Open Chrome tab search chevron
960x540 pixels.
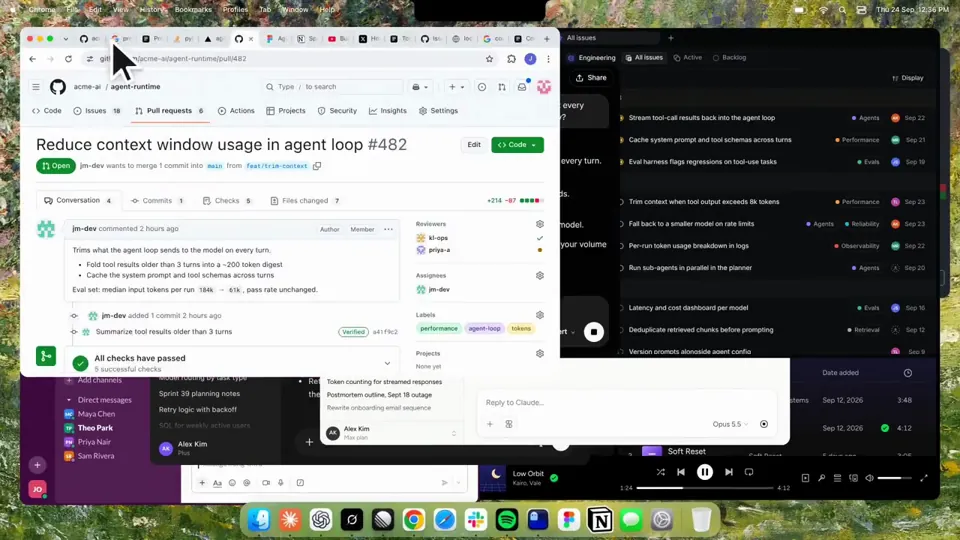tap(66, 39)
